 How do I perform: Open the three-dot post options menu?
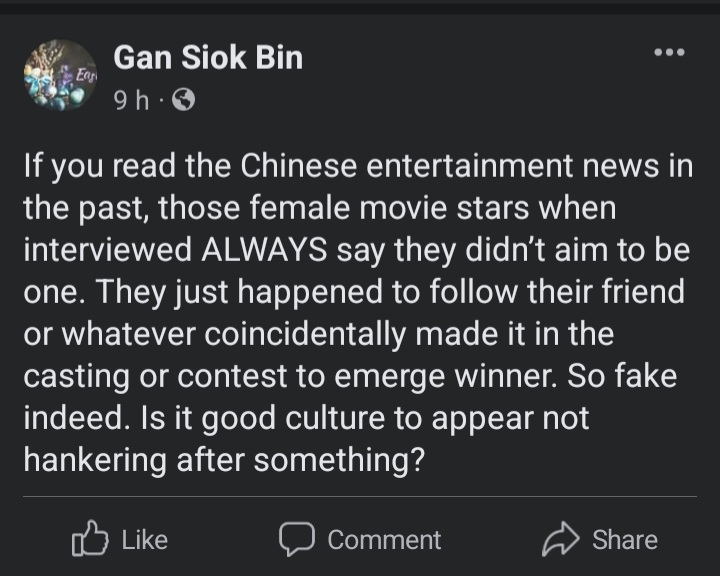point(668,52)
